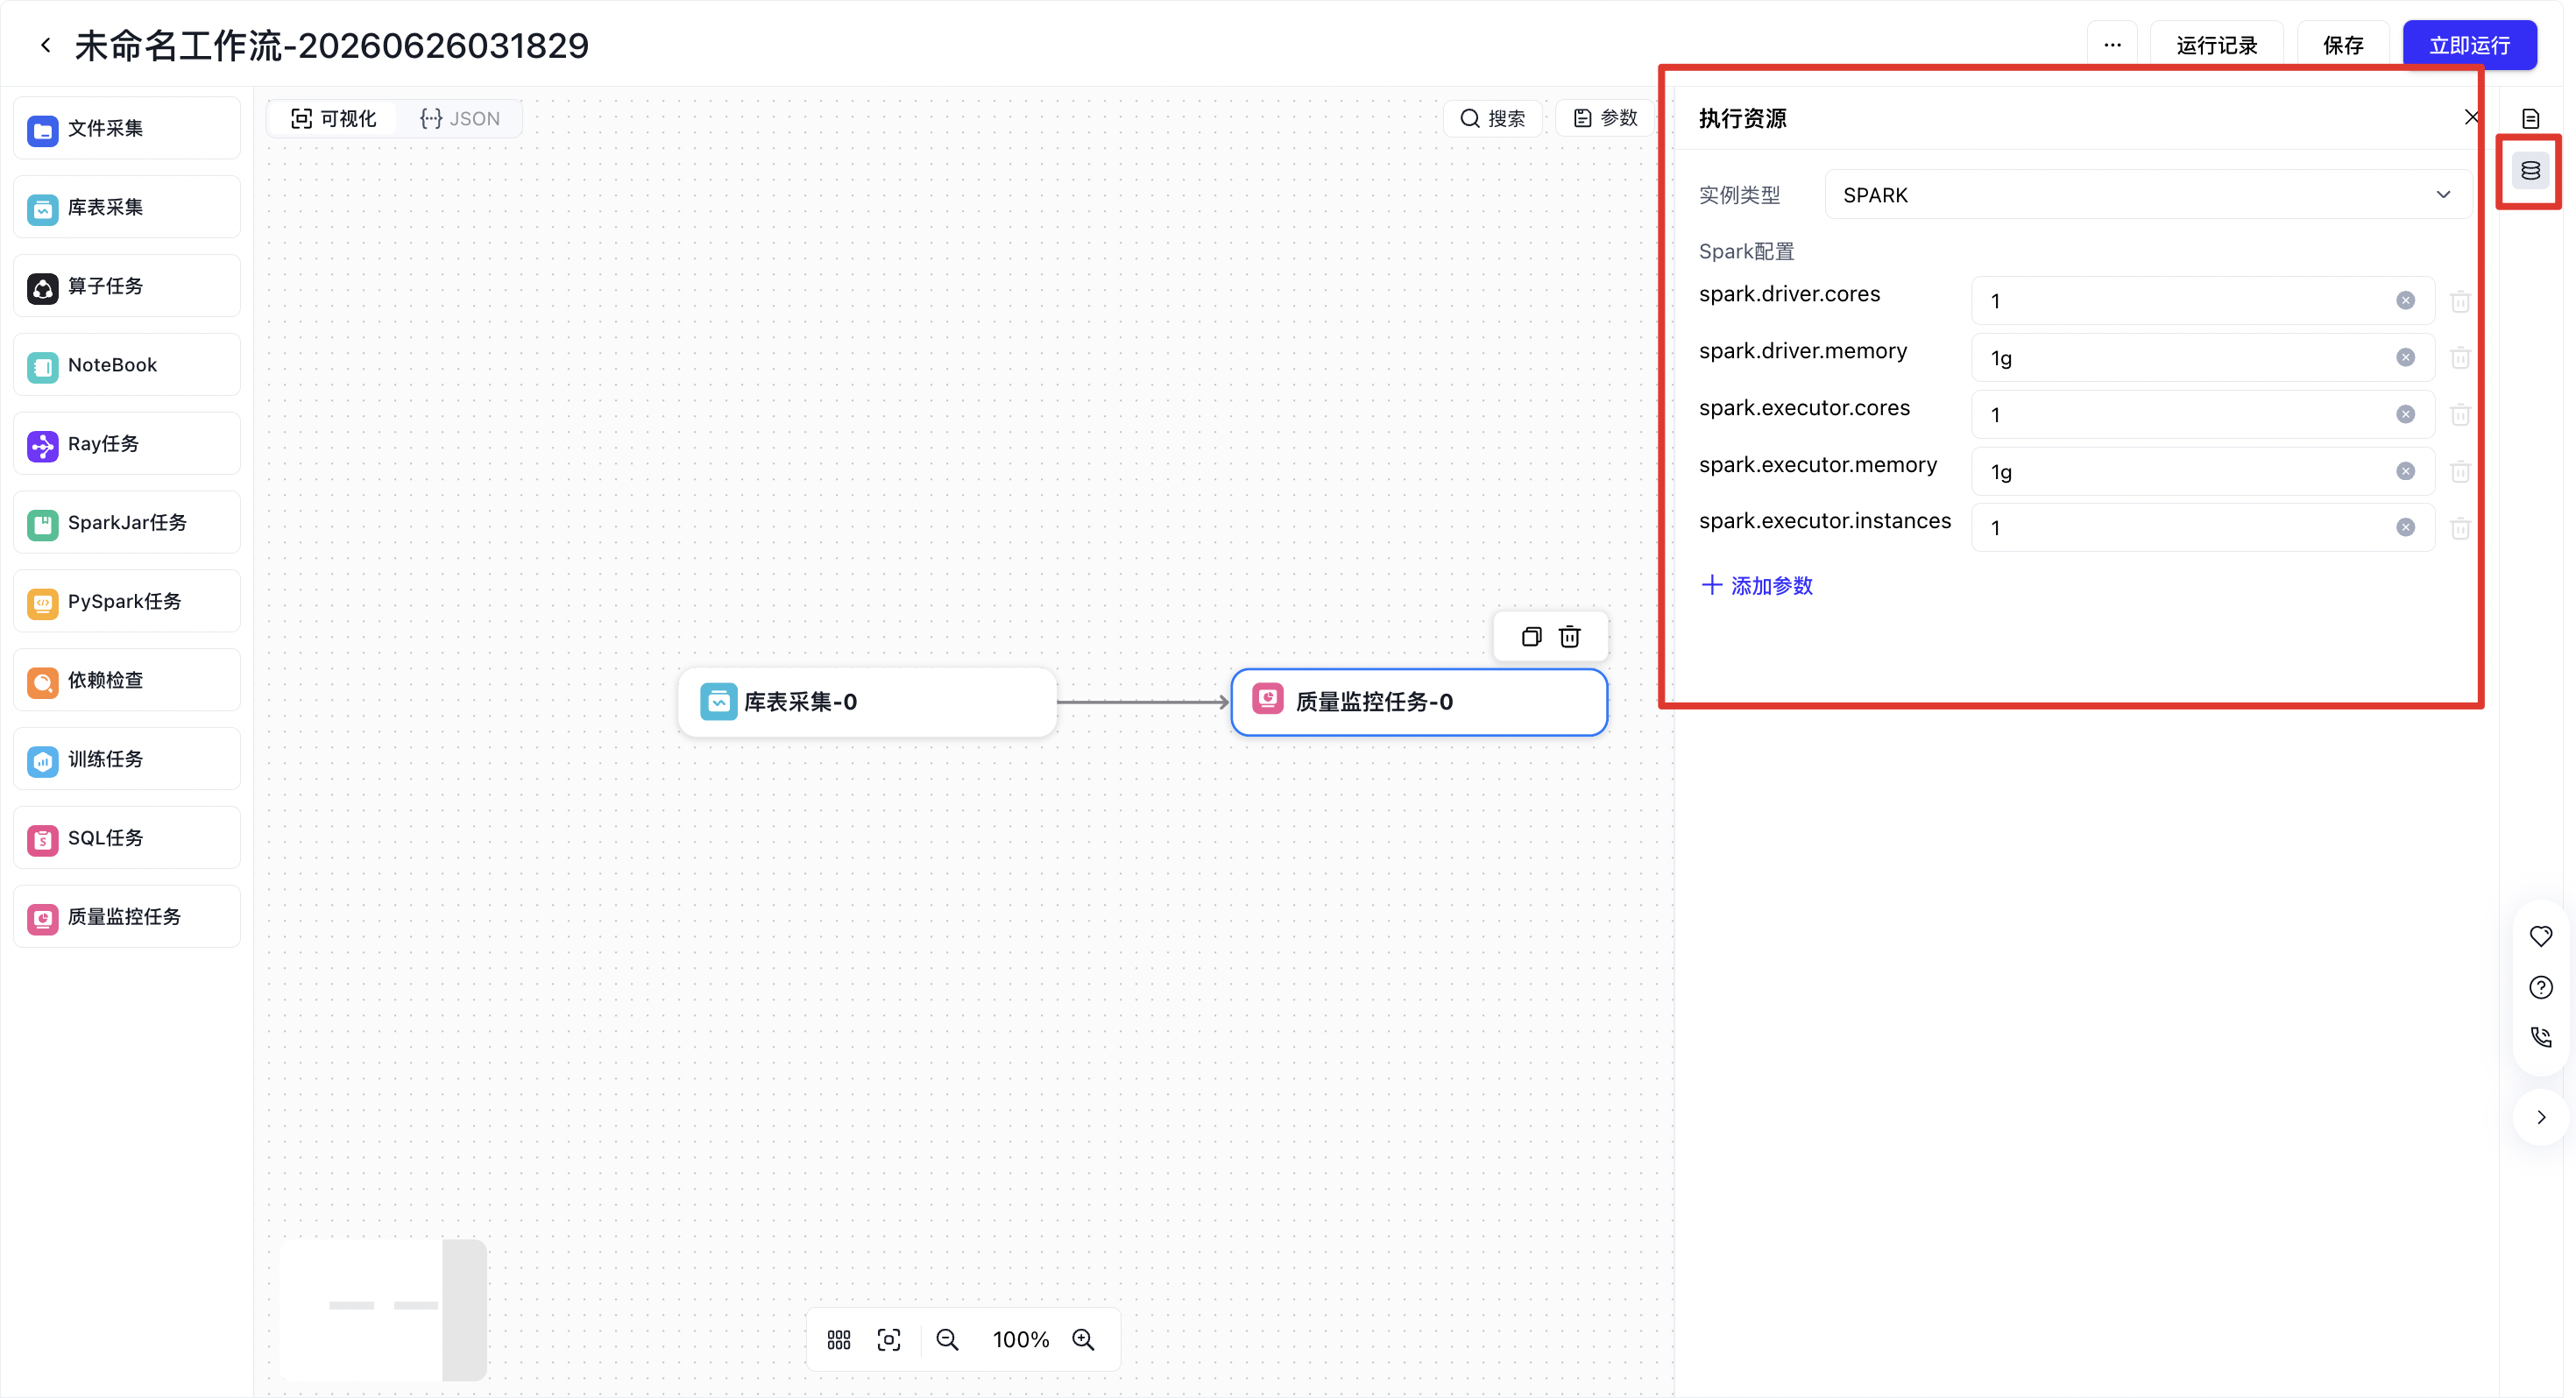Fit the canvas to screen
Image resolution: width=2576 pixels, height=1398 pixels.
point(889,1340)
